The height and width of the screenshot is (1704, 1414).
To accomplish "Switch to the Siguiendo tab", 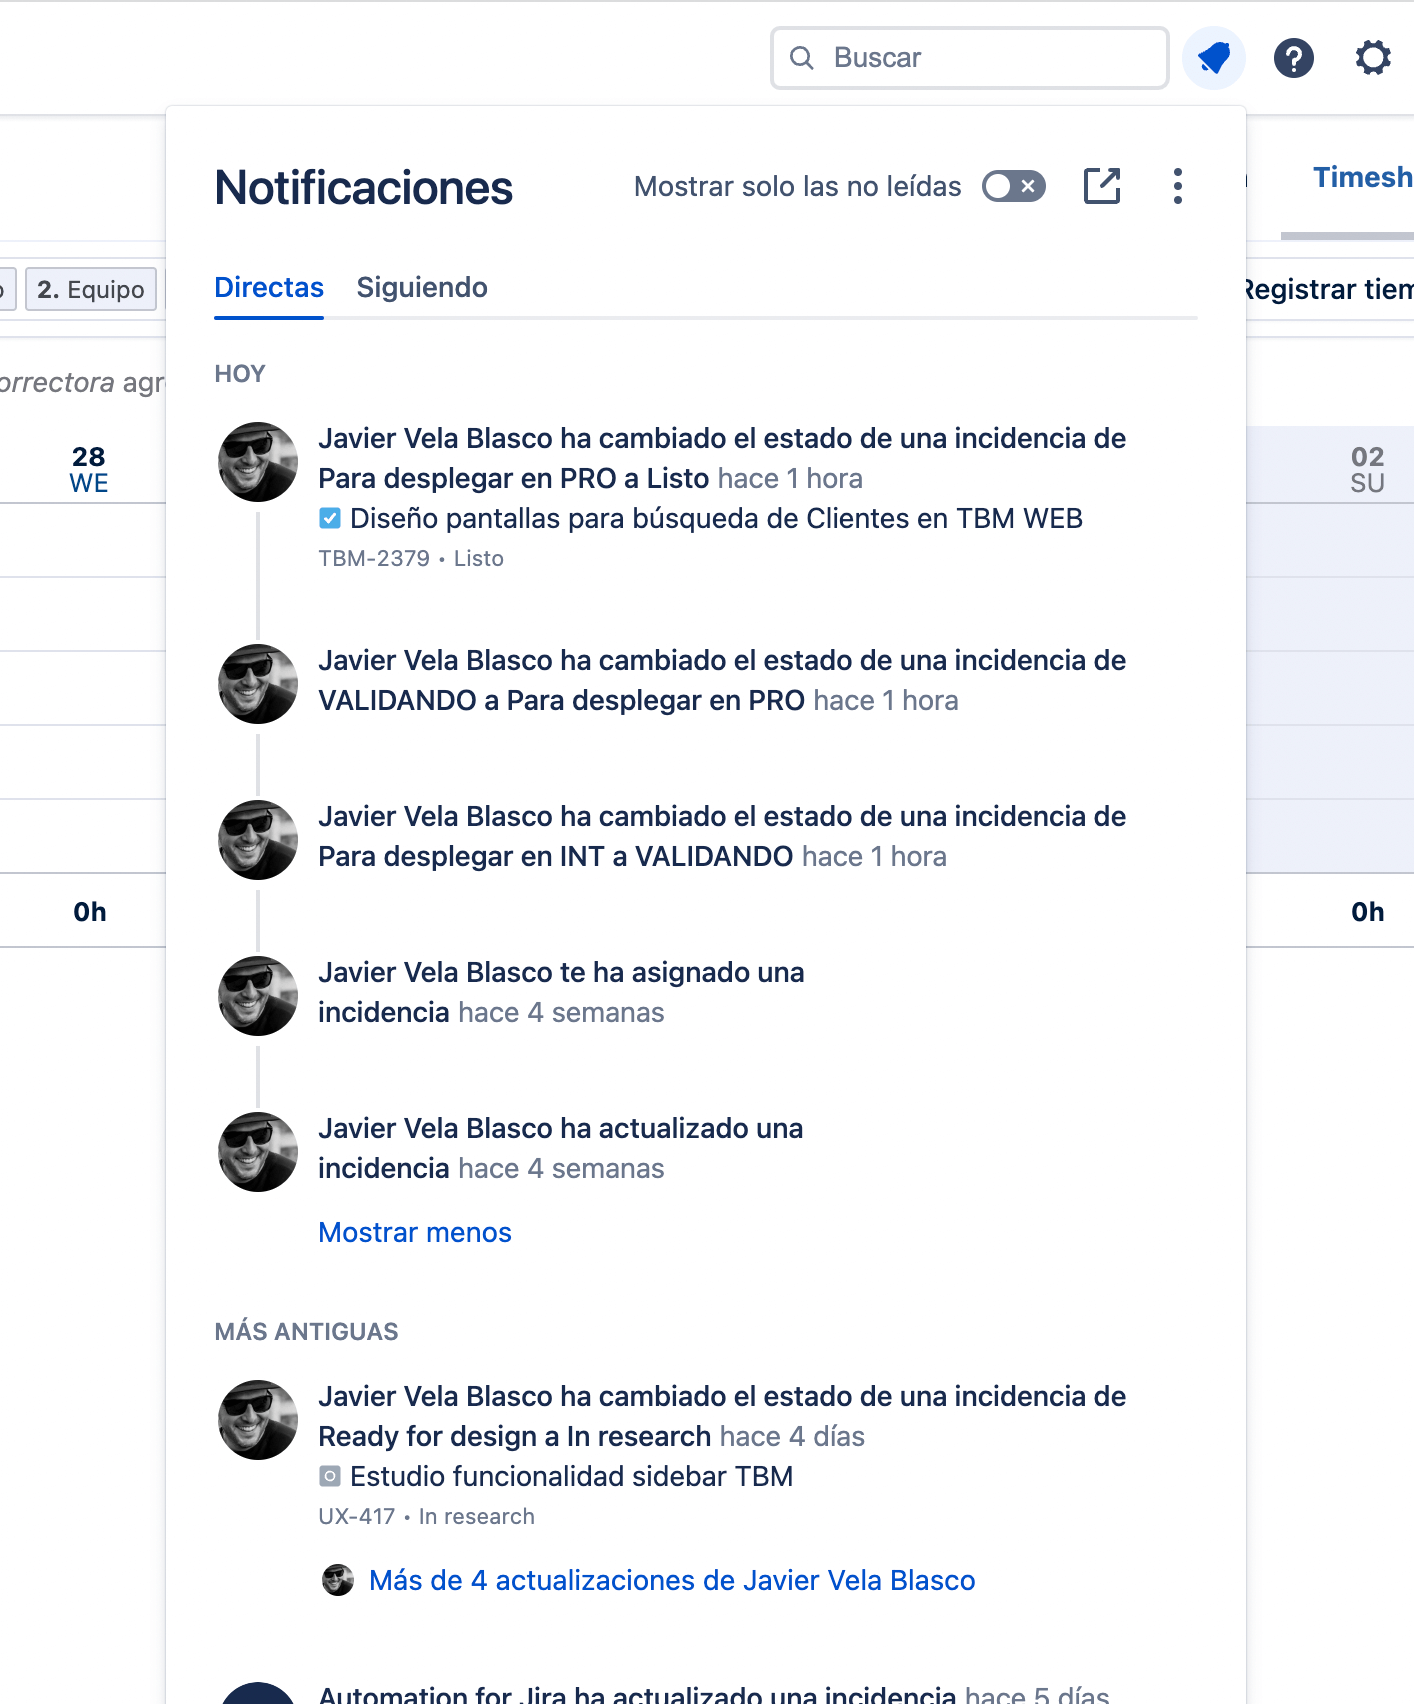I will click(x=422, y=288).
